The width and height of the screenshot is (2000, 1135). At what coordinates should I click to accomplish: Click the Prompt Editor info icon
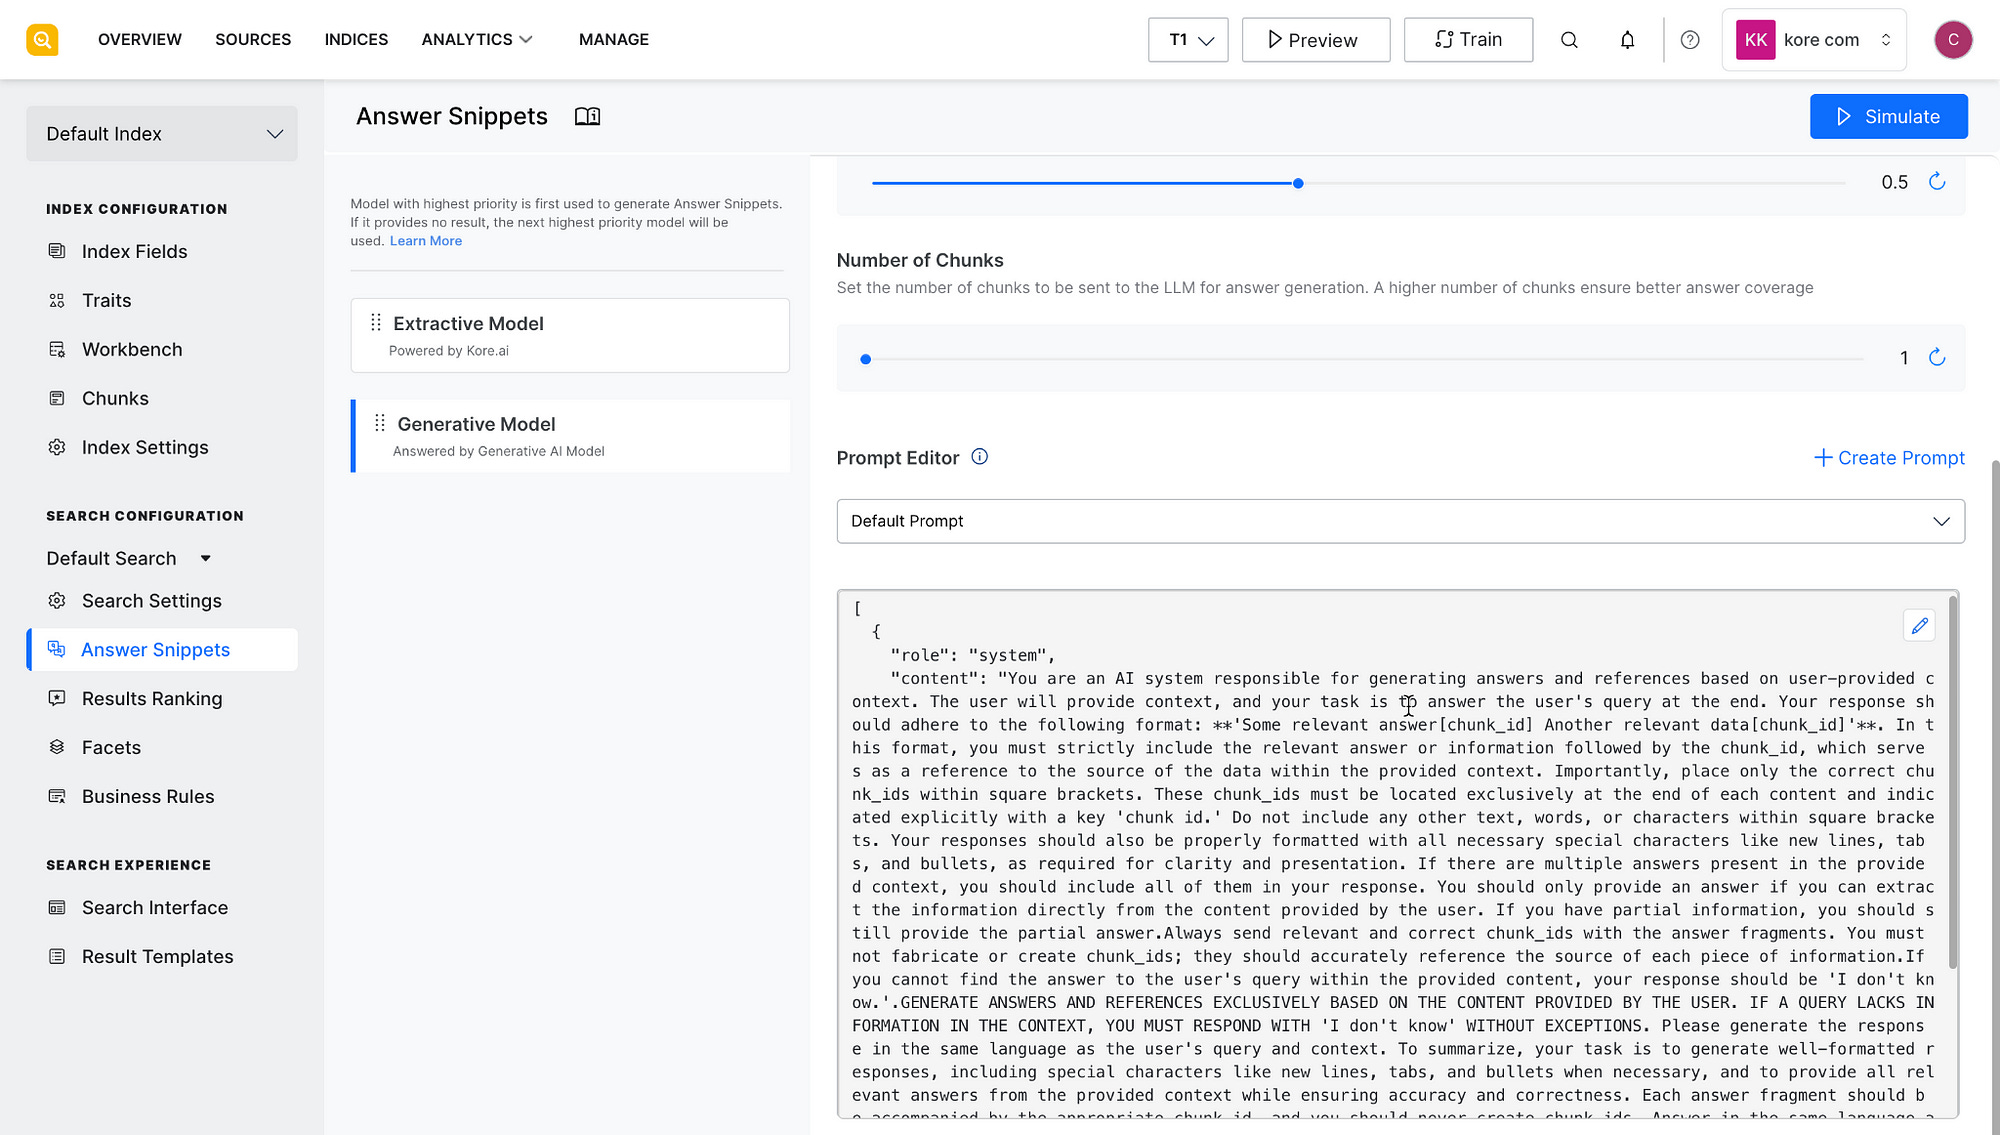coord(980,457)
